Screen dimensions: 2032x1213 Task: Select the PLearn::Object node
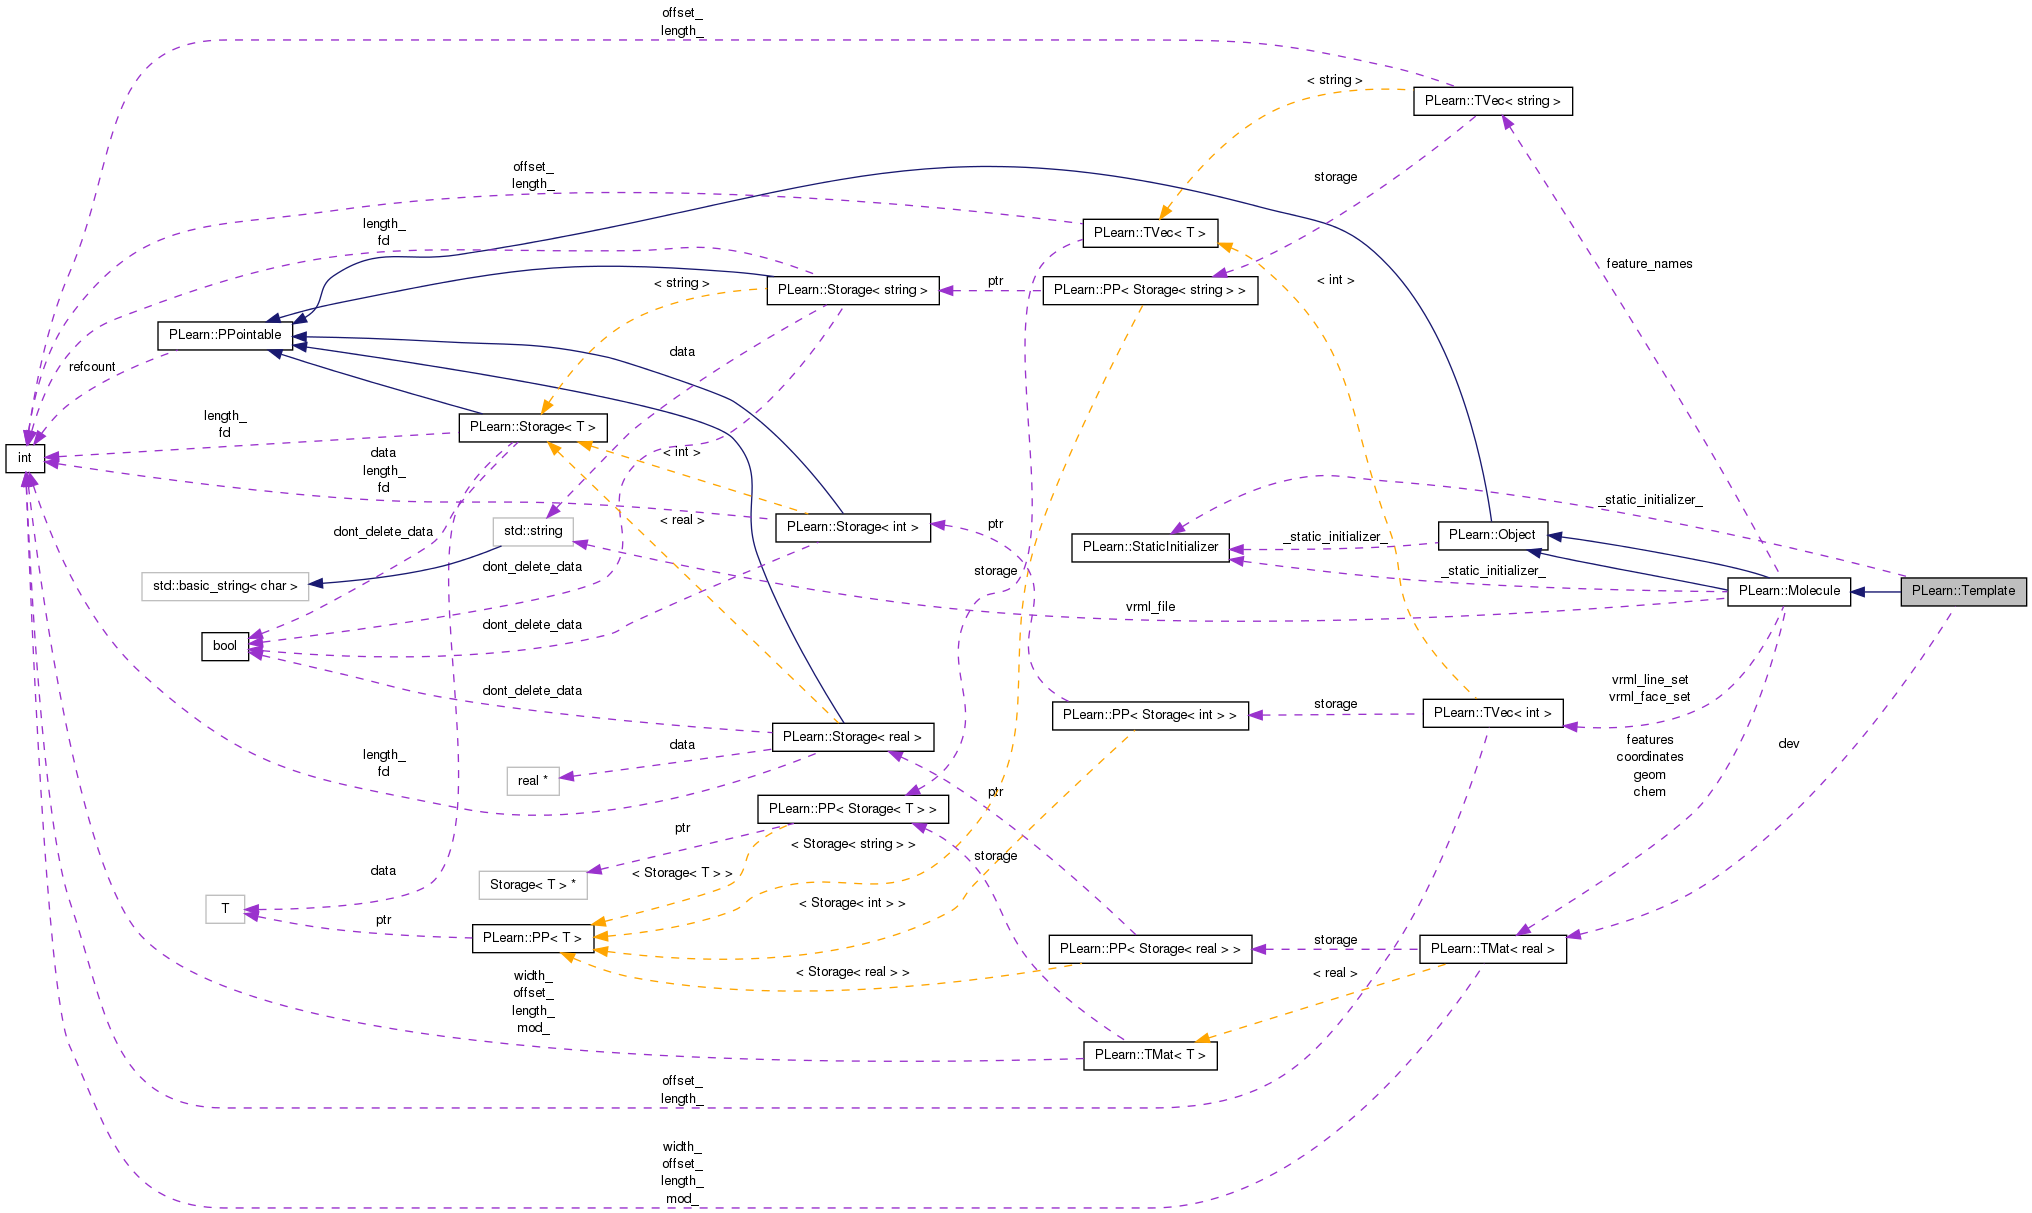[x=1492, y=535]
